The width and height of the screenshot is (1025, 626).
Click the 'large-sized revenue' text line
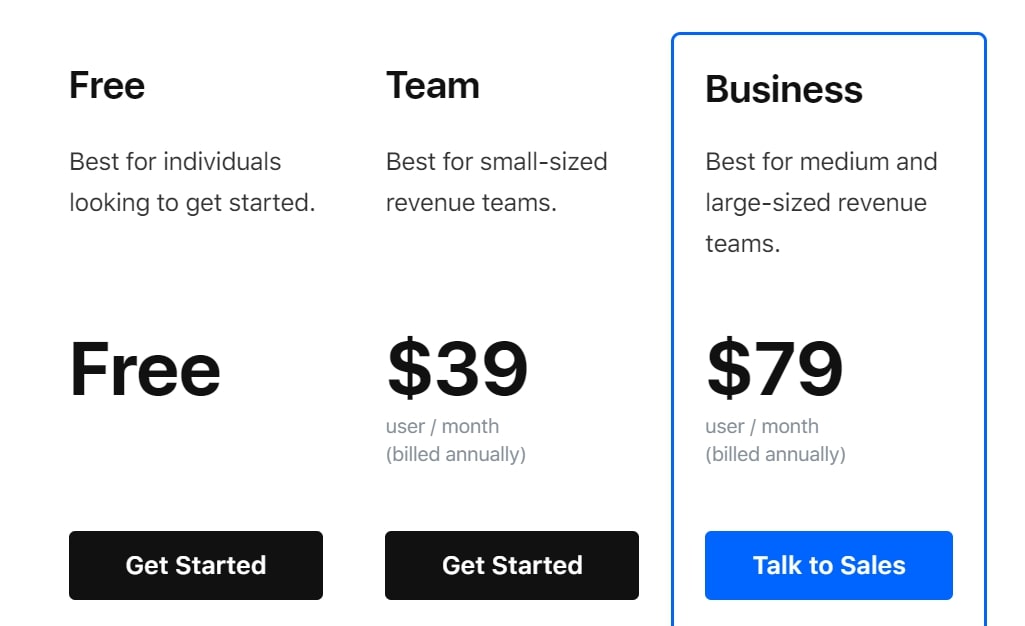(x=816, y=203)
